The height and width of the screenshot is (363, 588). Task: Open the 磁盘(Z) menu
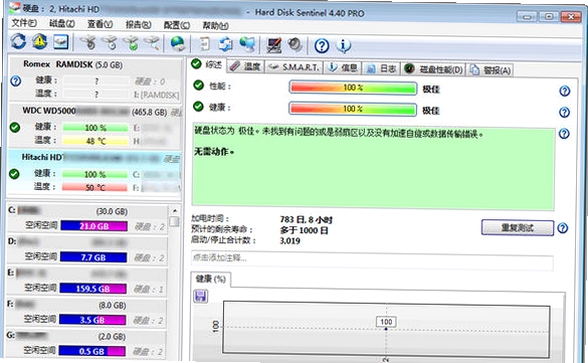tap(62, 24)
